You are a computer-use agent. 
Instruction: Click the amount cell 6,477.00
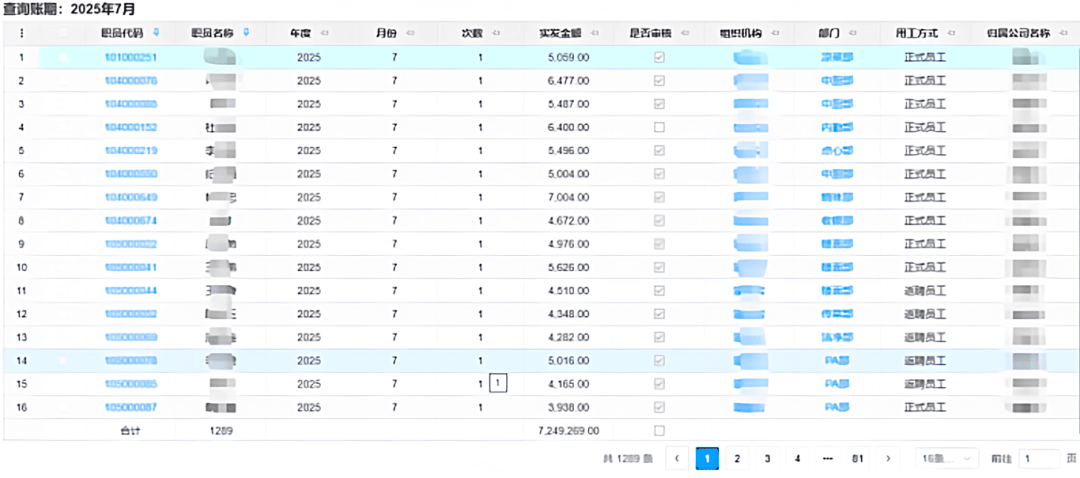(x=569, y=81)
